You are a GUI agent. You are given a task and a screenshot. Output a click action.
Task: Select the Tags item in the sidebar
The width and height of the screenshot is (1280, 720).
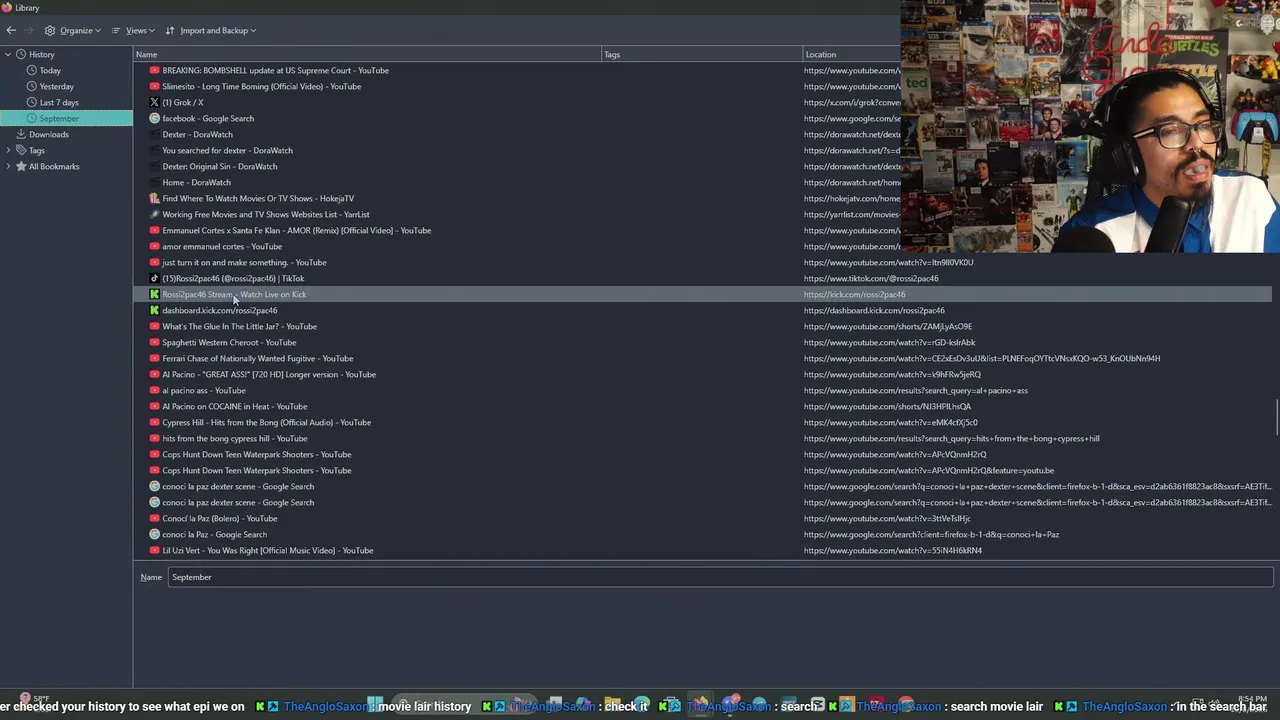point(36,150)
